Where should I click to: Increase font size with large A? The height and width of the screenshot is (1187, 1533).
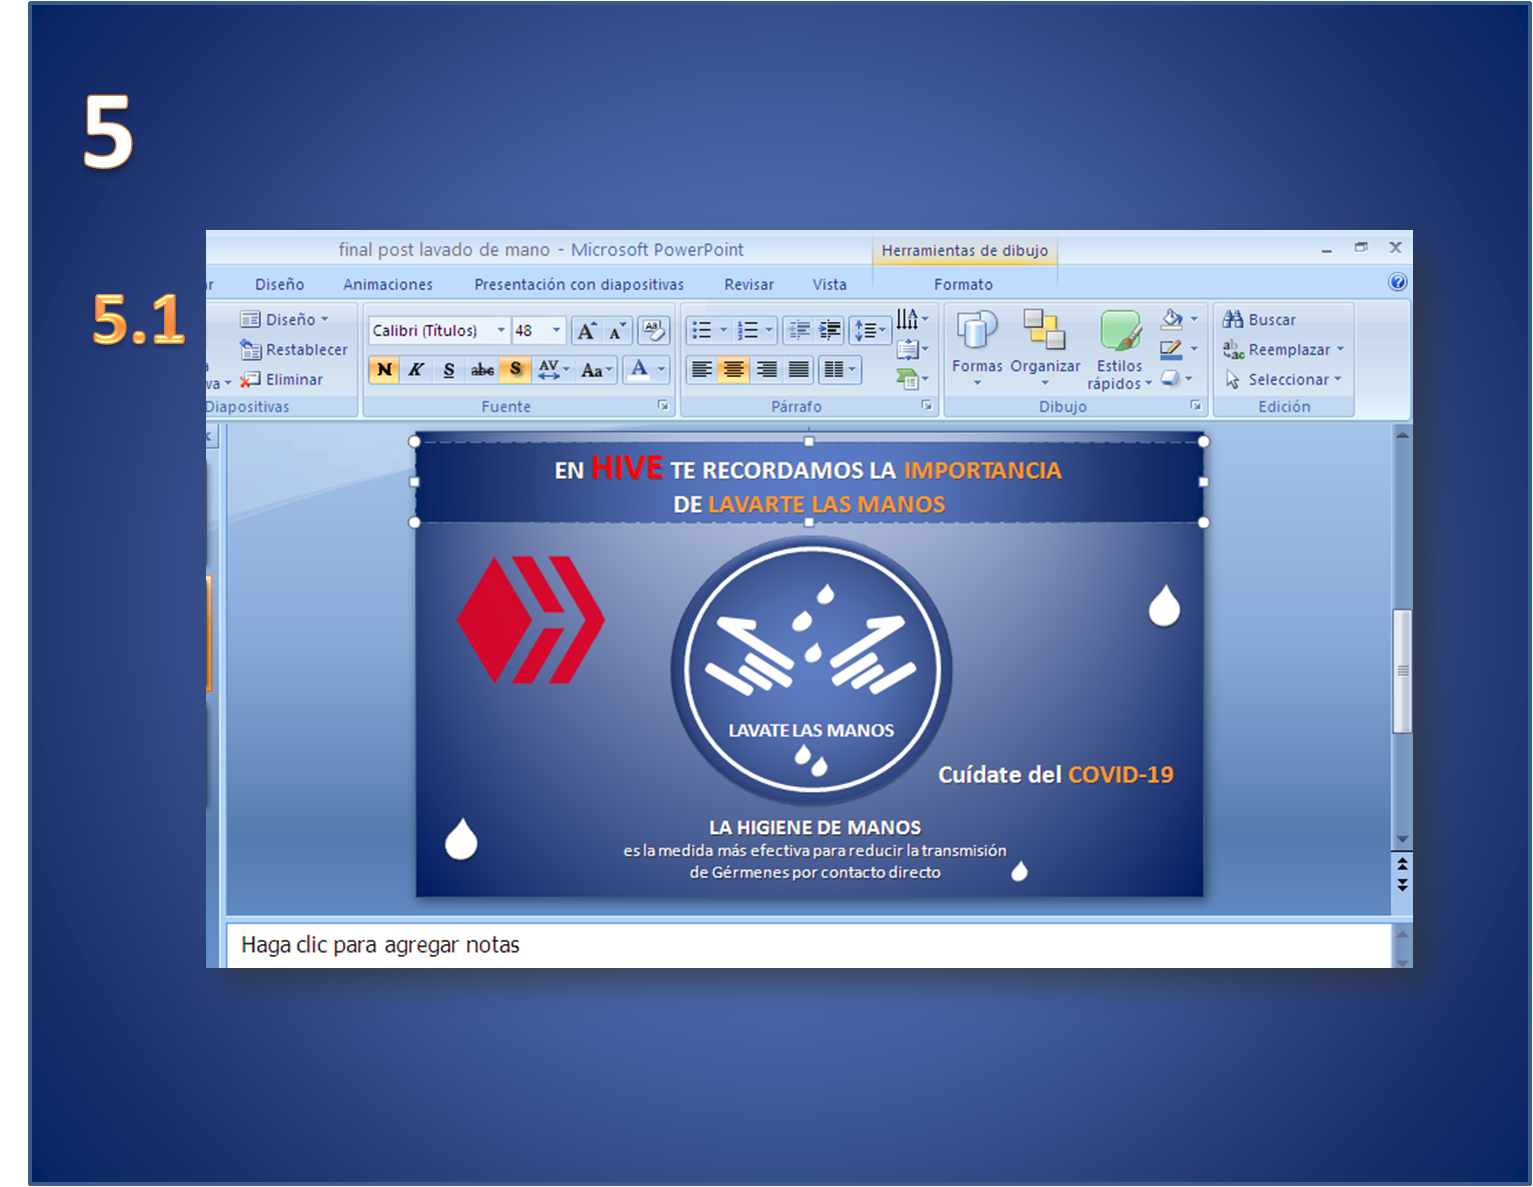pos(587,331)
